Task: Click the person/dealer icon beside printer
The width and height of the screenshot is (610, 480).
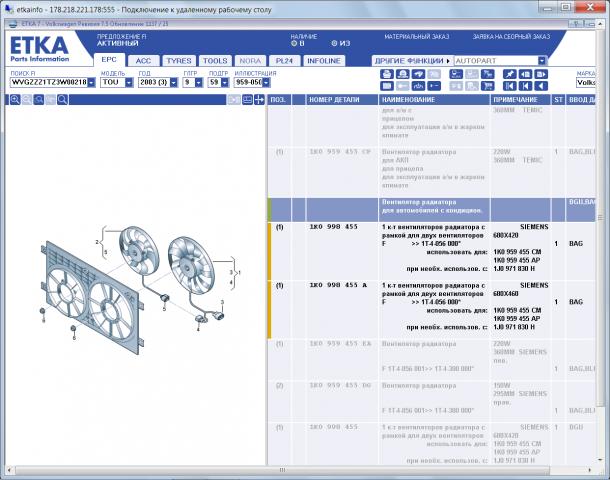Action: coord(403,74)
